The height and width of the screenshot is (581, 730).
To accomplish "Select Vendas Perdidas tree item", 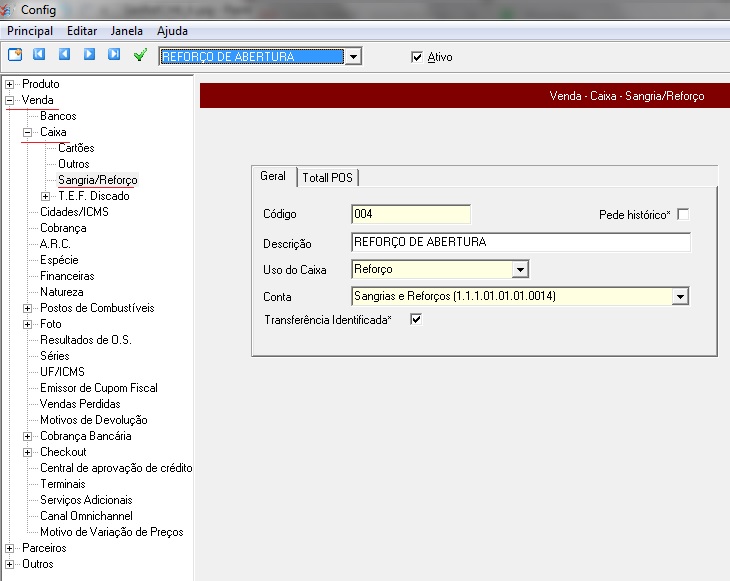I will 80,404.
